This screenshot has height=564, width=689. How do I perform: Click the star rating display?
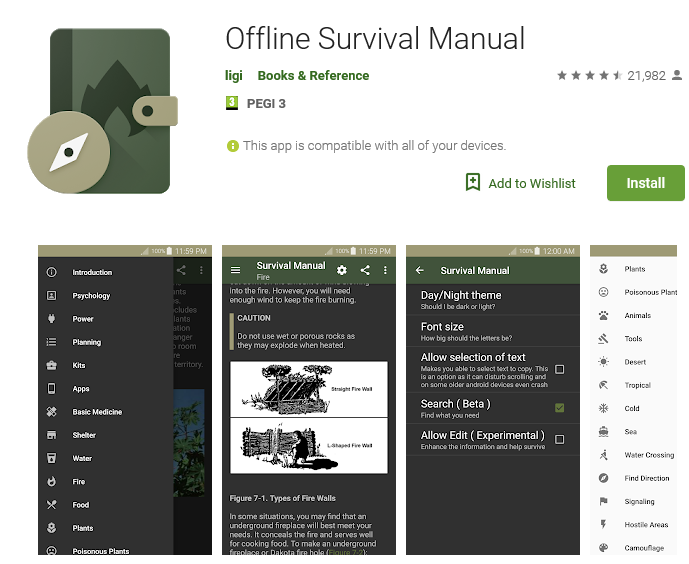tap(590, 76)
